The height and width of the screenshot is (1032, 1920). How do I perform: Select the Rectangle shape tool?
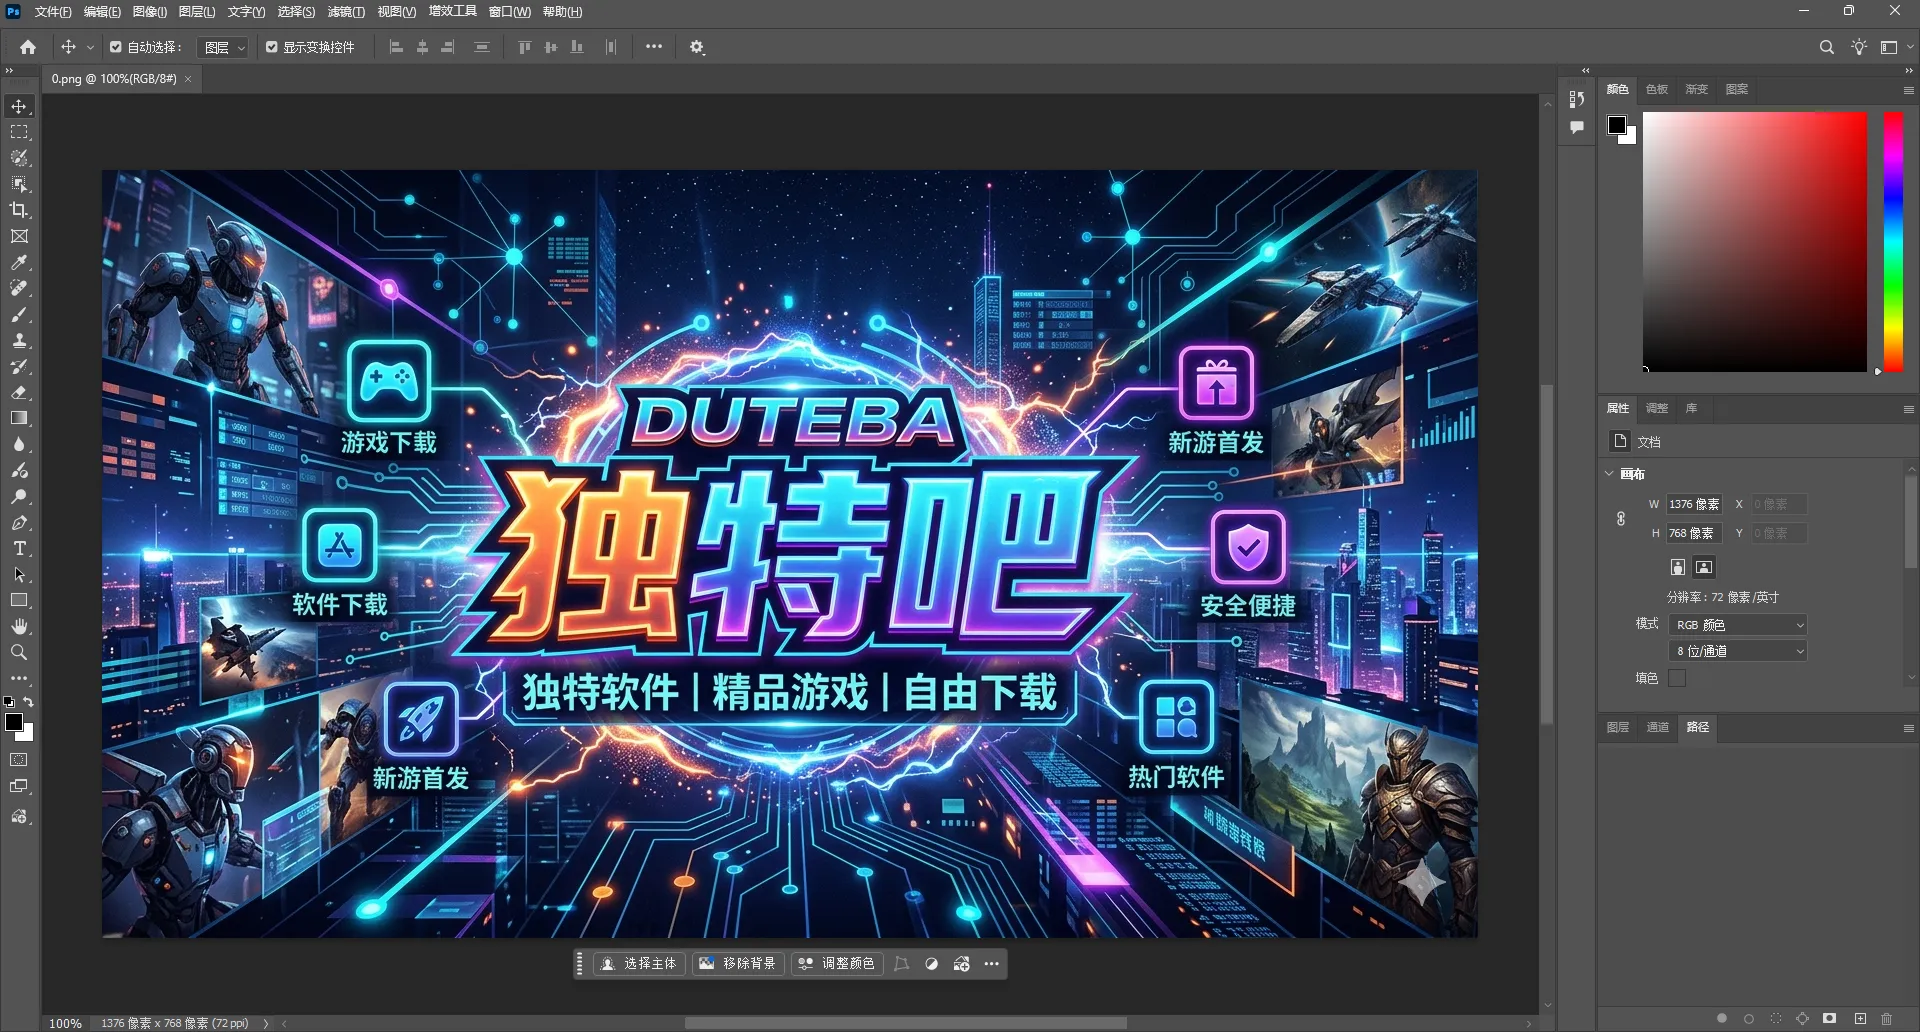coord(19,600)
